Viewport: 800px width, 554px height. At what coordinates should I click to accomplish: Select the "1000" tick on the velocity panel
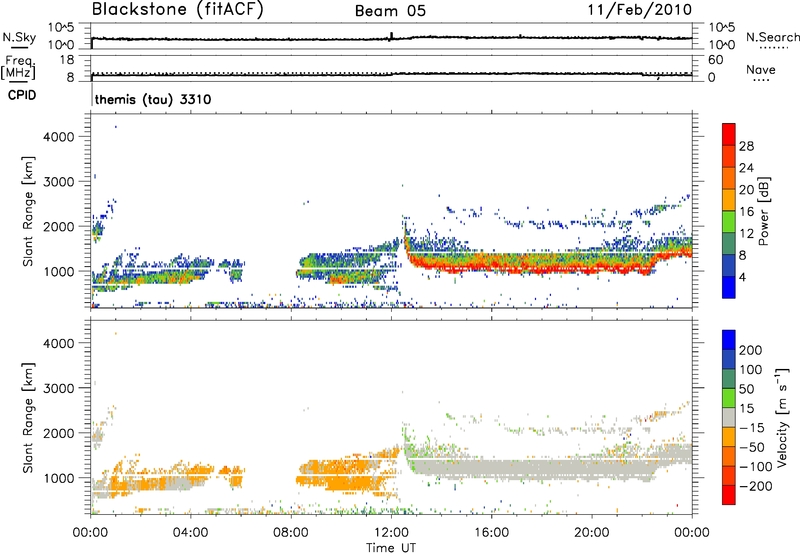tap(58, 478)
